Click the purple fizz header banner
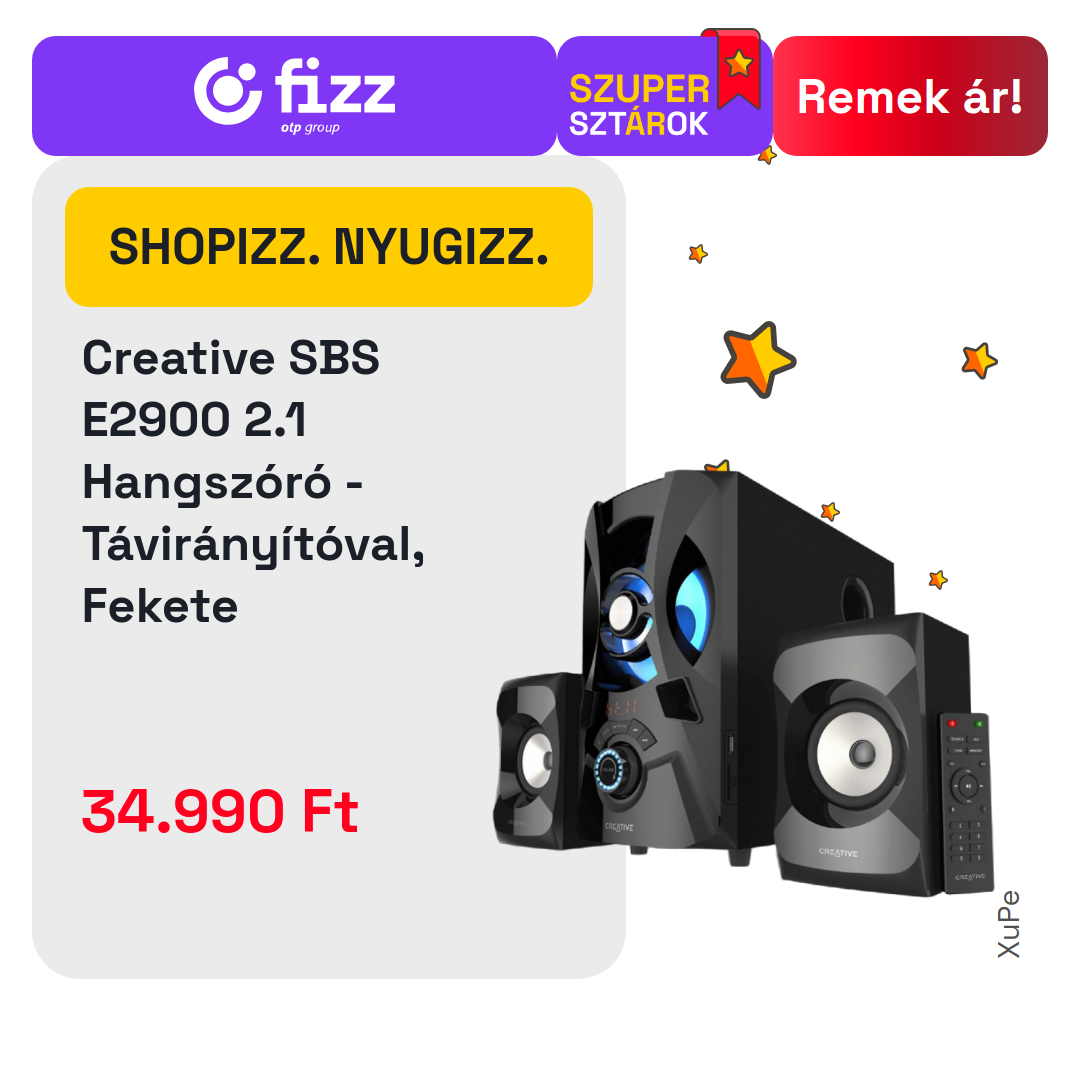Viewport: 1080px width, 1080px height. click(294, 96)
